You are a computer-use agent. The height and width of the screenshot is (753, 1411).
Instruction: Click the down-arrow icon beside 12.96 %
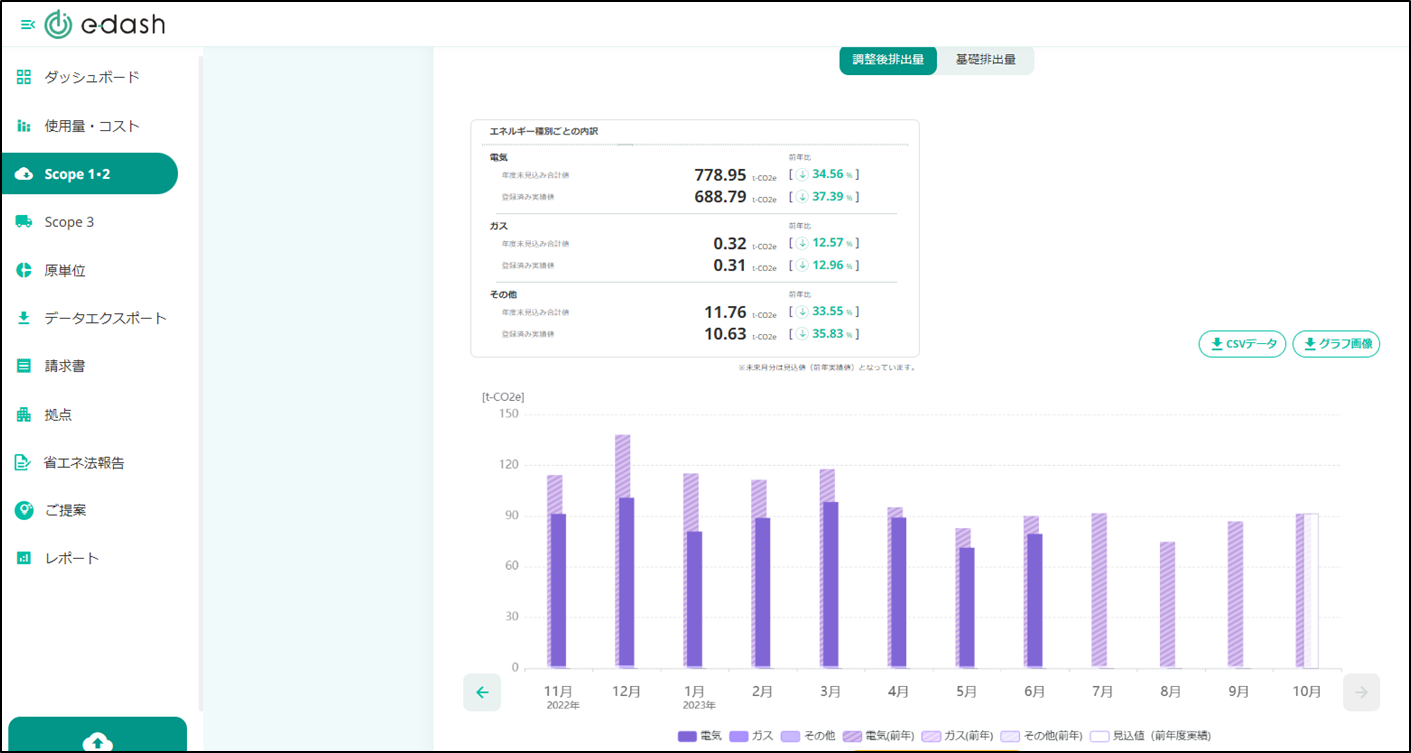802,265
